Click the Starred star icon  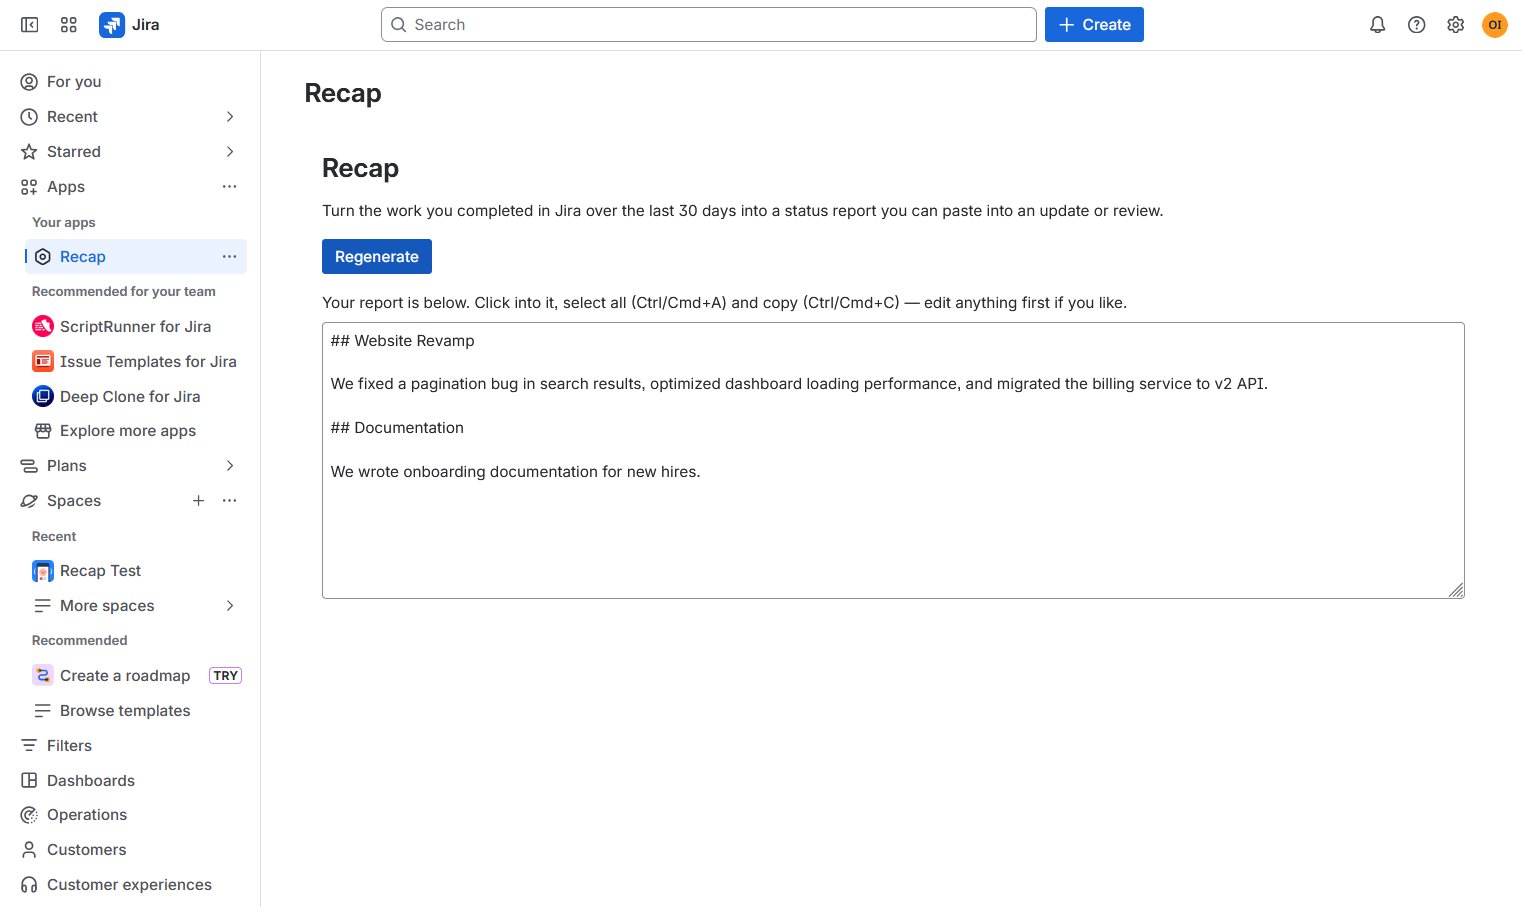click(x=29, y=152)
